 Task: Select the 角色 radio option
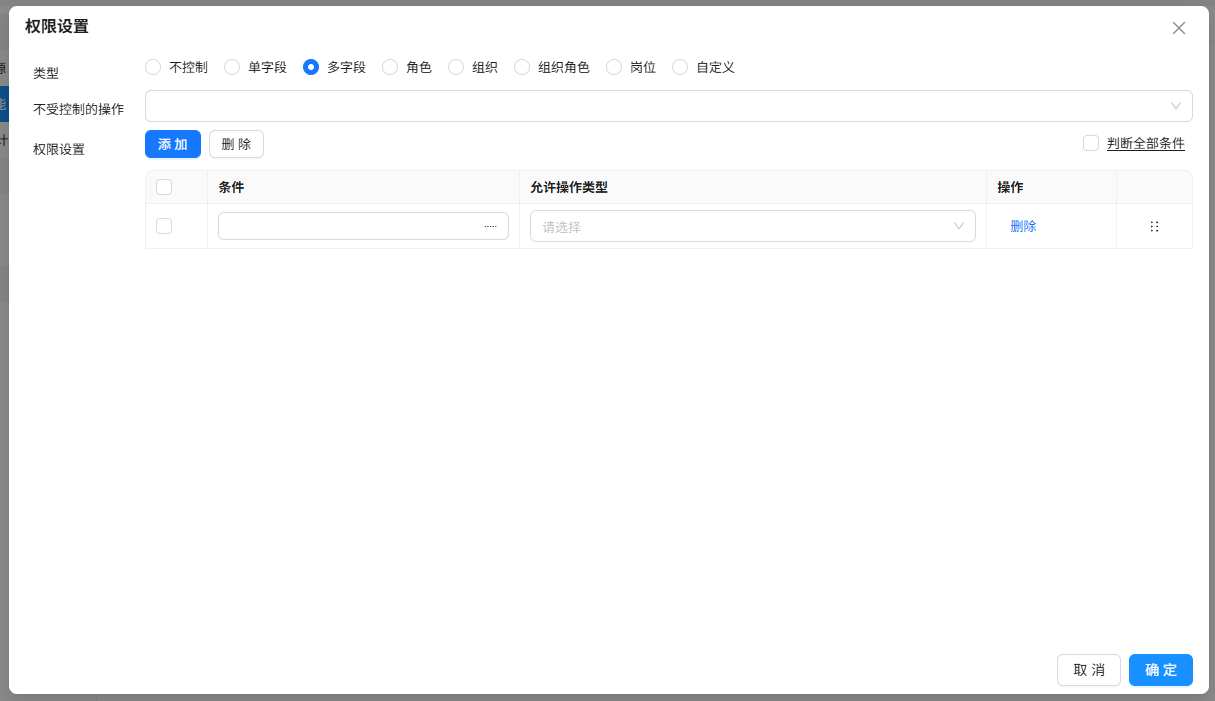click(x=390, y=67)
